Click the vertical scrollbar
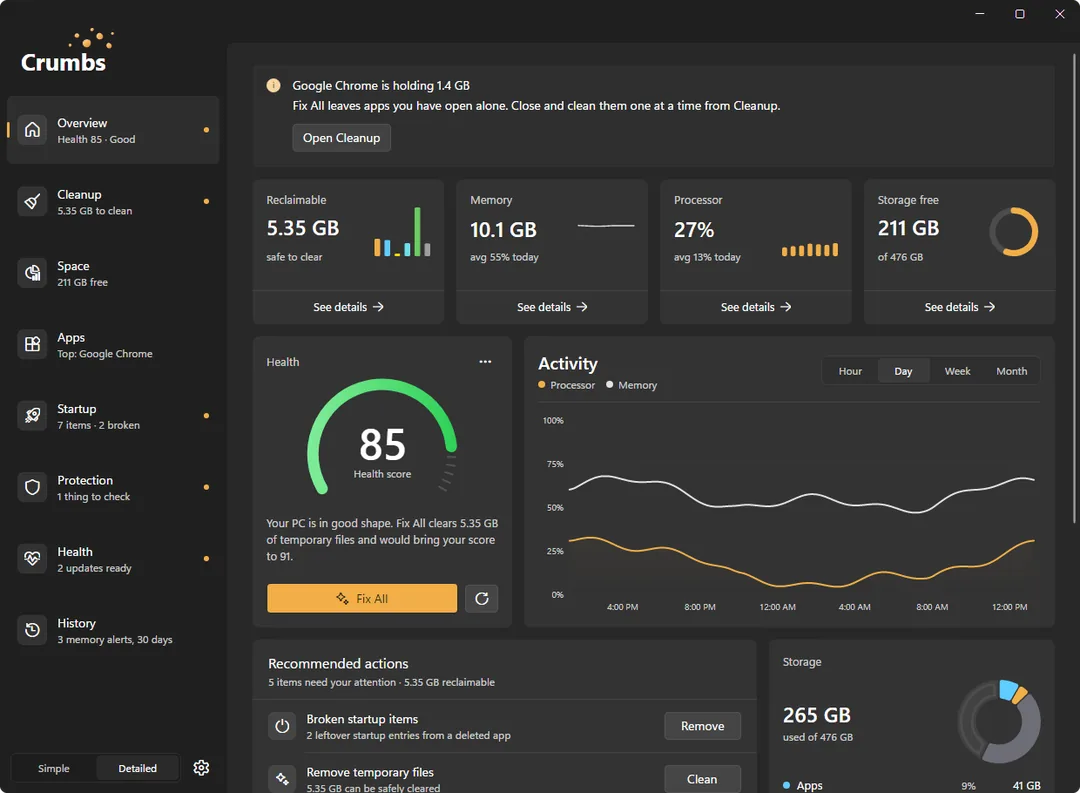This screenshot has width=1080, height=793. pyautogui.click(x=1074, y=287)
